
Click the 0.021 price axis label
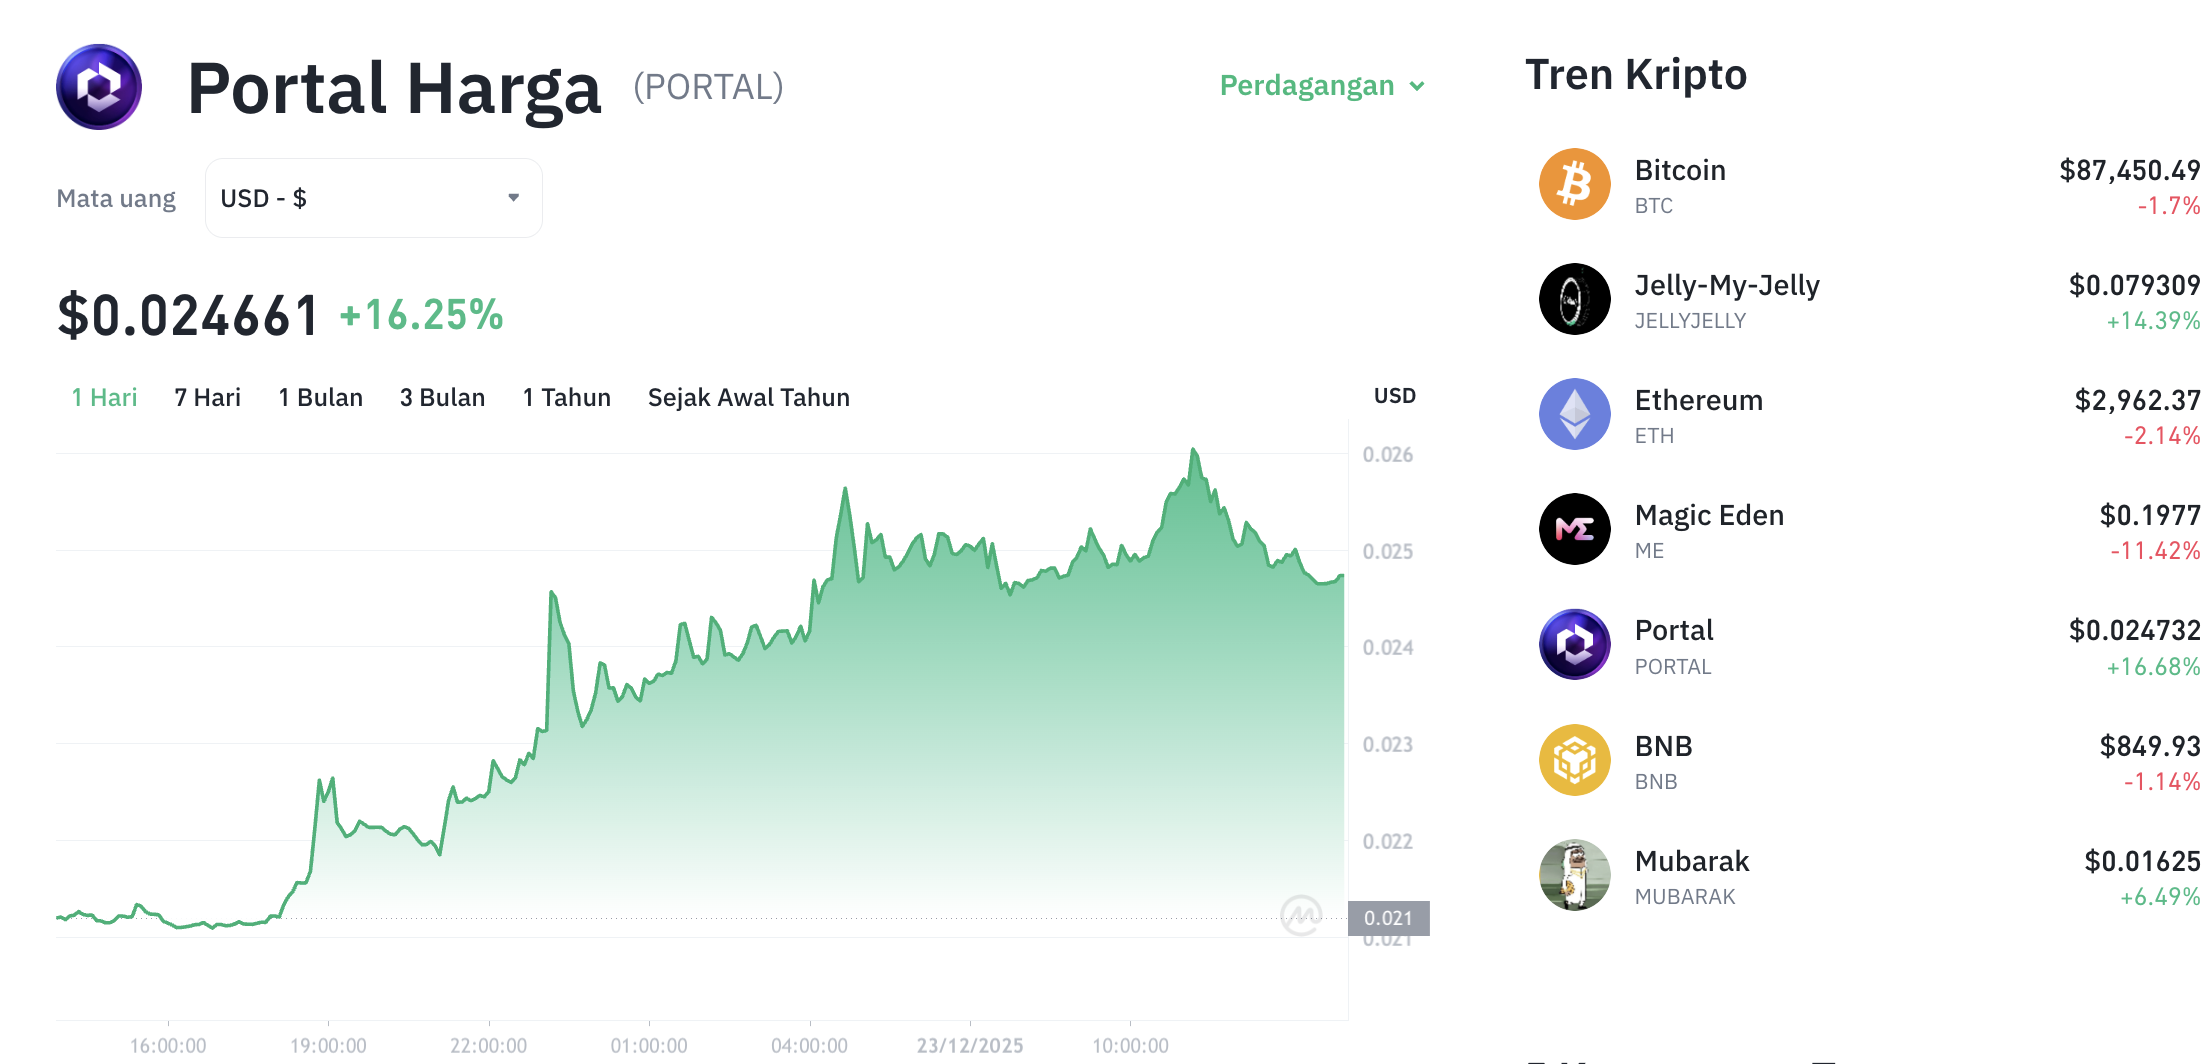pyautogui.click(x=1391, y=917)
